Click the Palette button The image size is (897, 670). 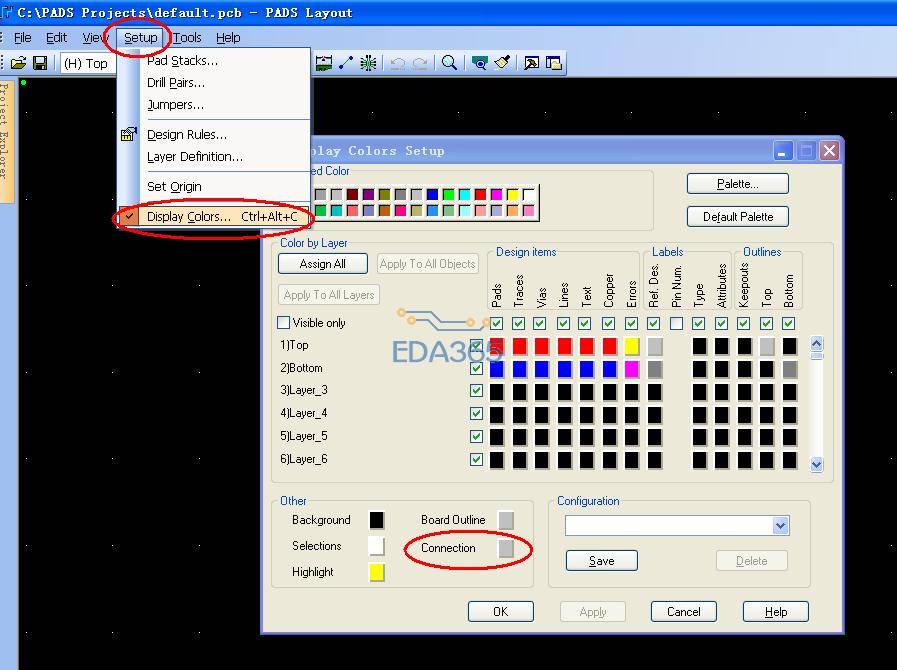(737, 184)
